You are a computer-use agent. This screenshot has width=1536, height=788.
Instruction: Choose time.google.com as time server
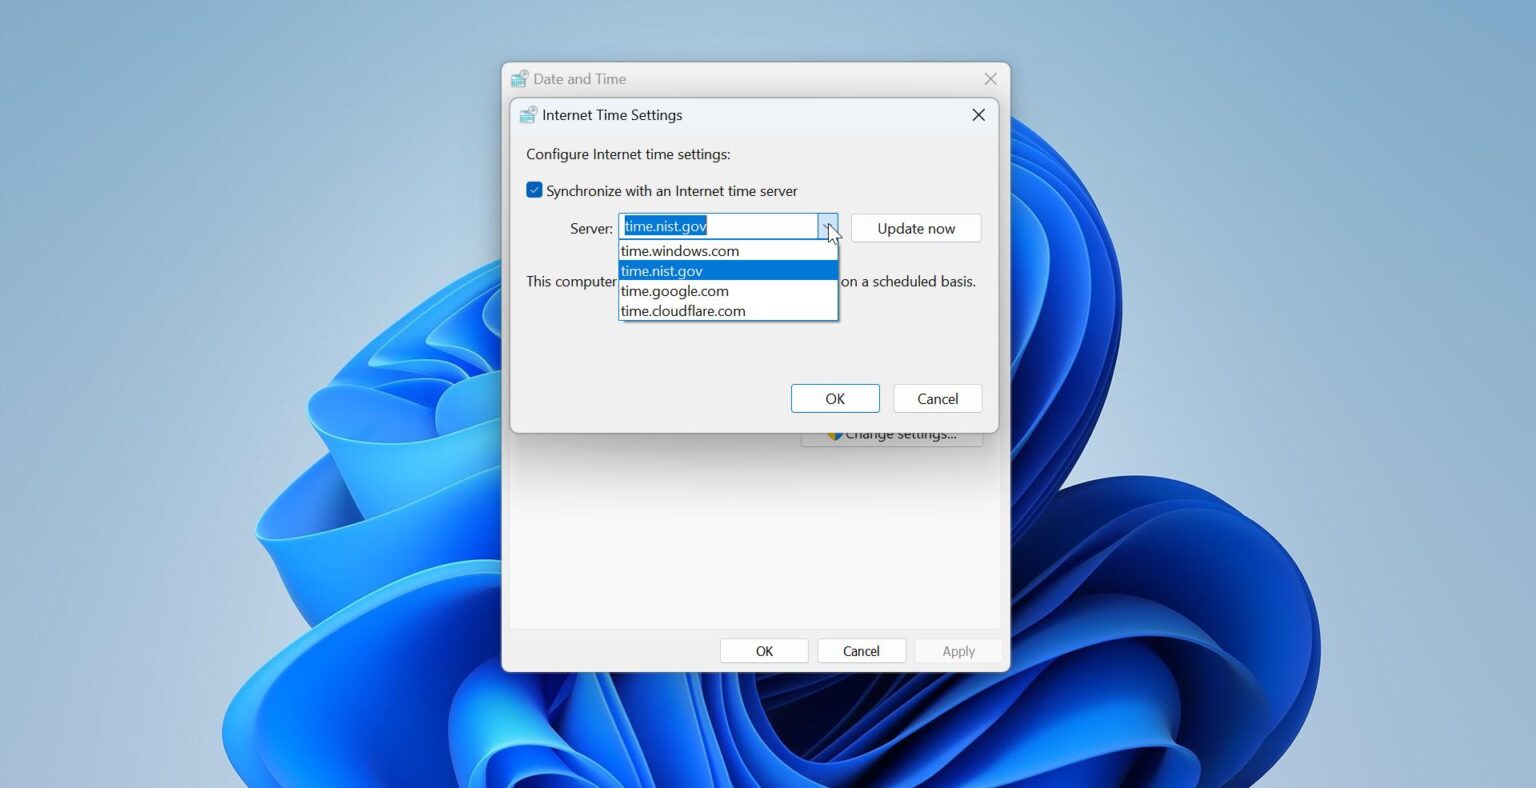point(675,291)
